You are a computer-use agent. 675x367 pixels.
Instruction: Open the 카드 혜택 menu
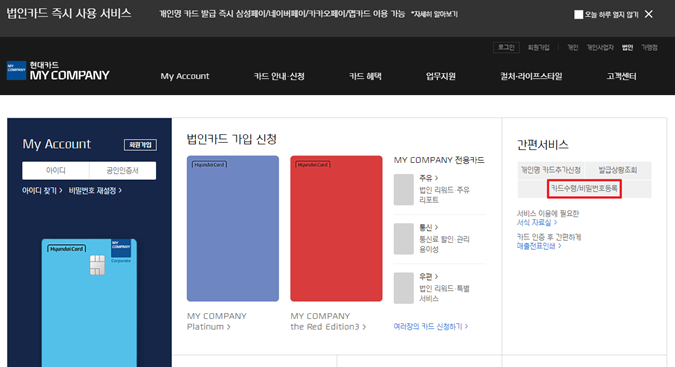[x=365, y=76]
